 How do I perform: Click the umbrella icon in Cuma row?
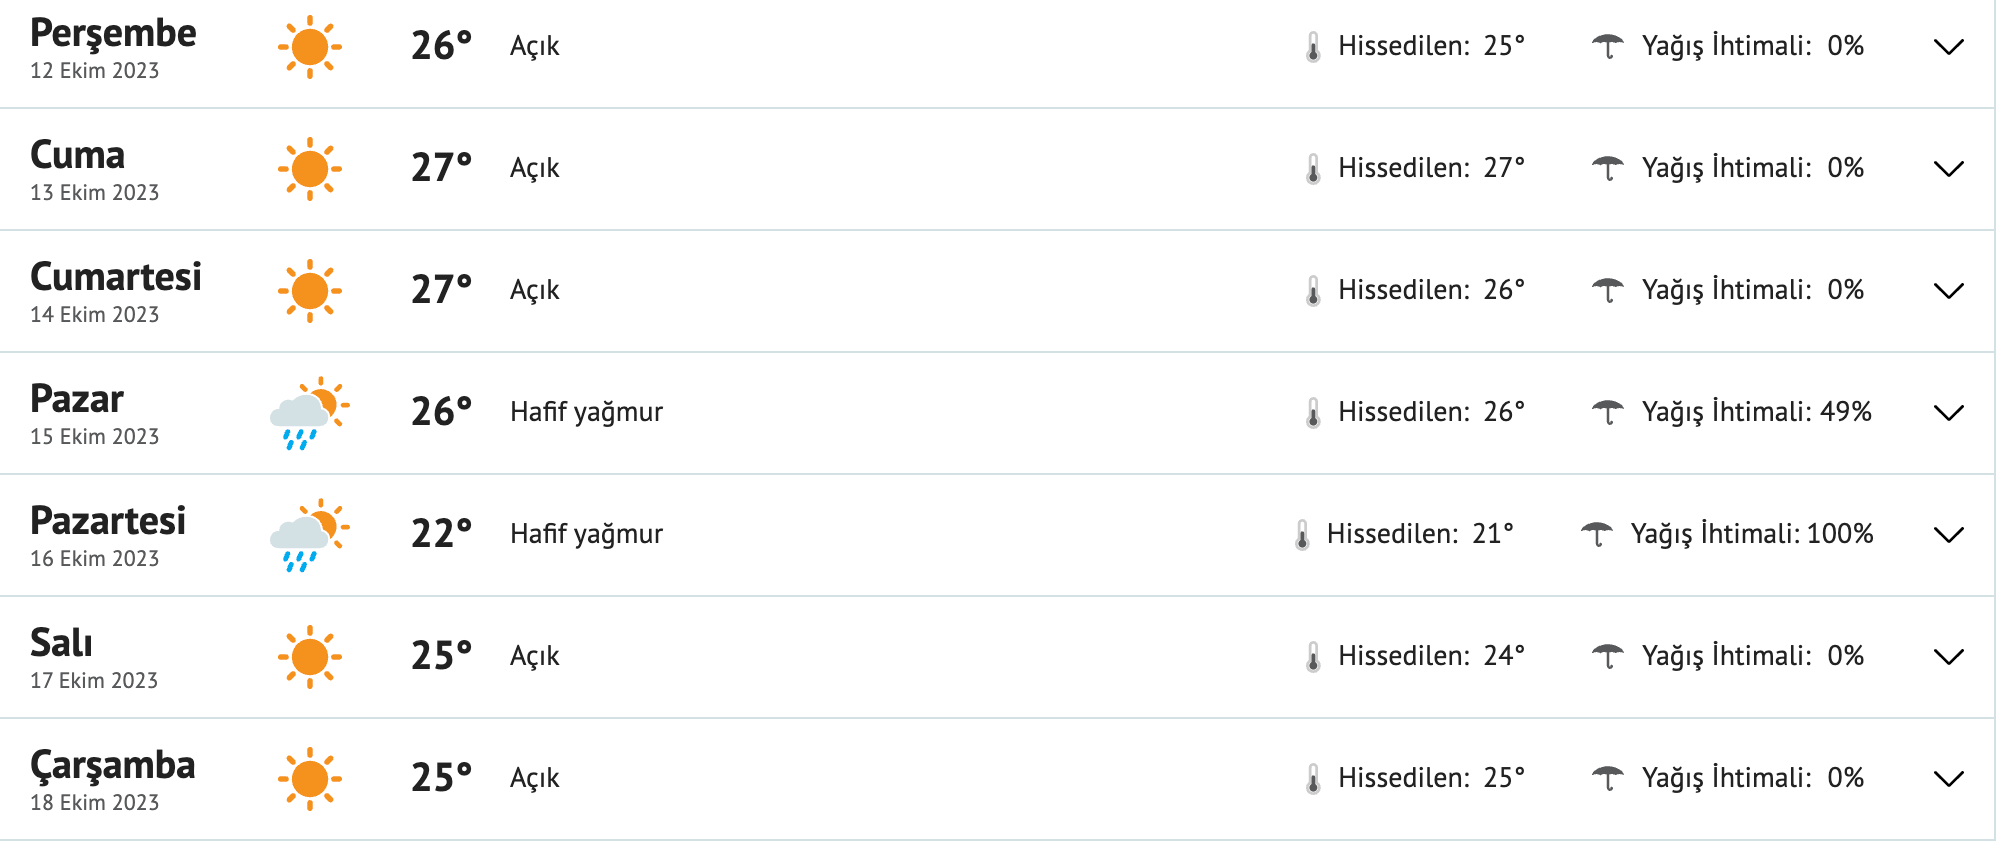[1608, 168]
